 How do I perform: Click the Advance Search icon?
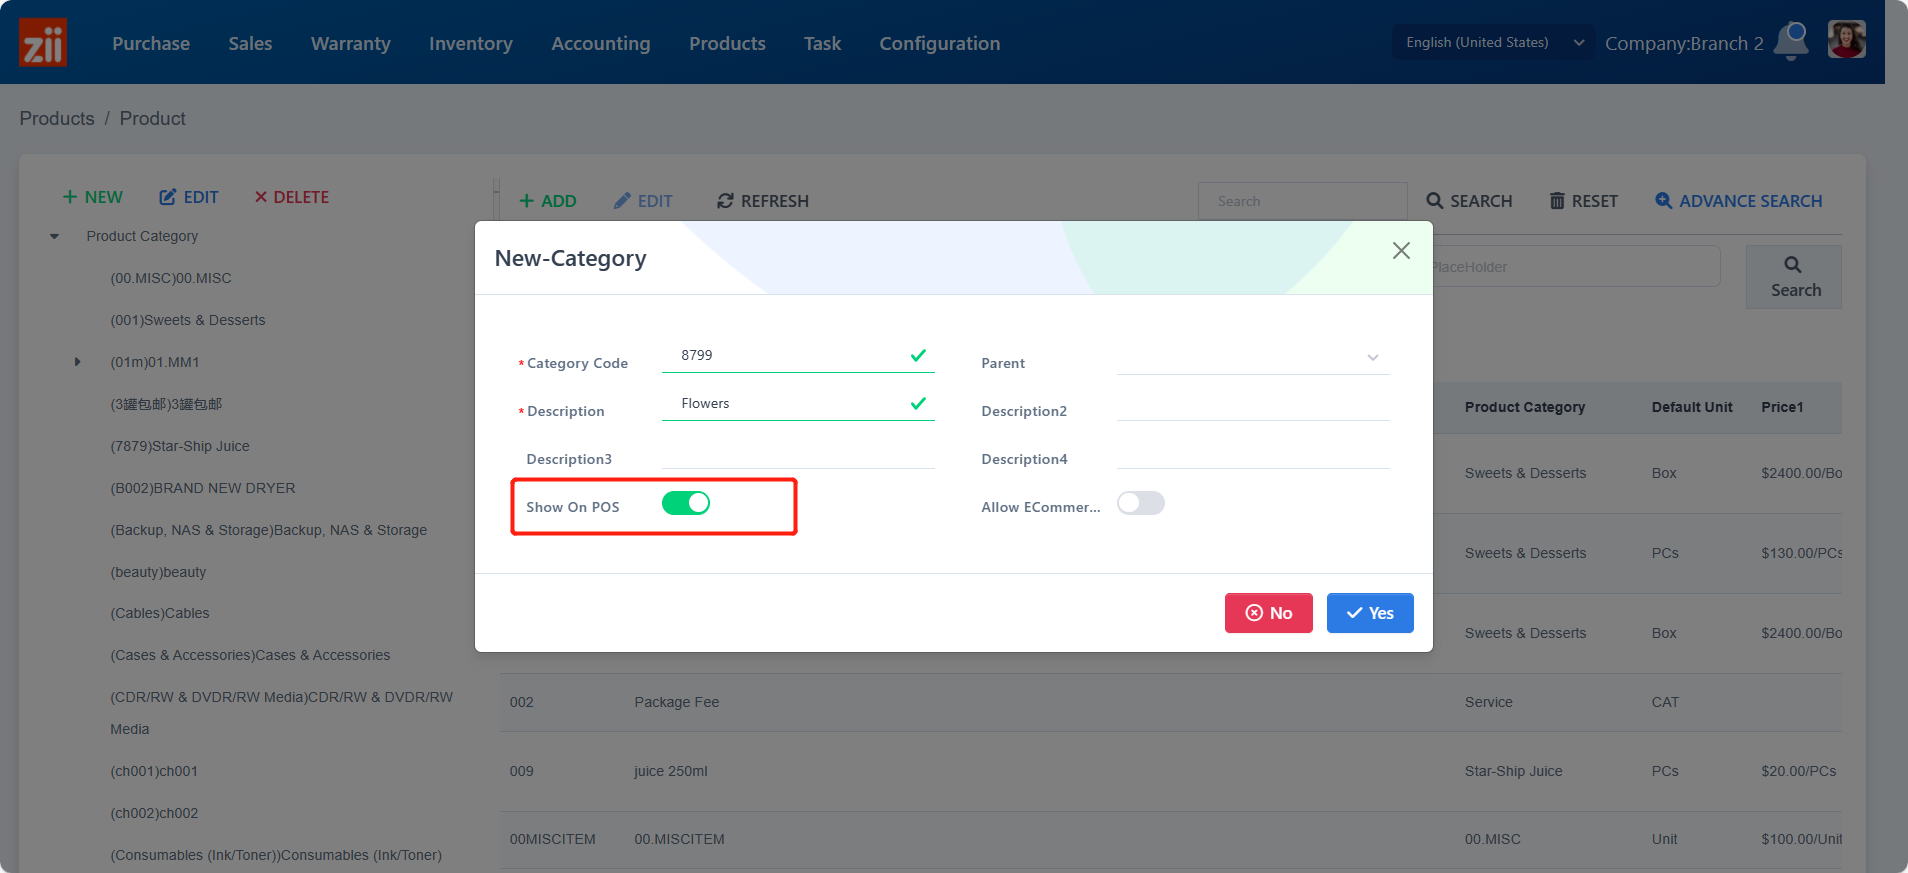coord(1663,201)
